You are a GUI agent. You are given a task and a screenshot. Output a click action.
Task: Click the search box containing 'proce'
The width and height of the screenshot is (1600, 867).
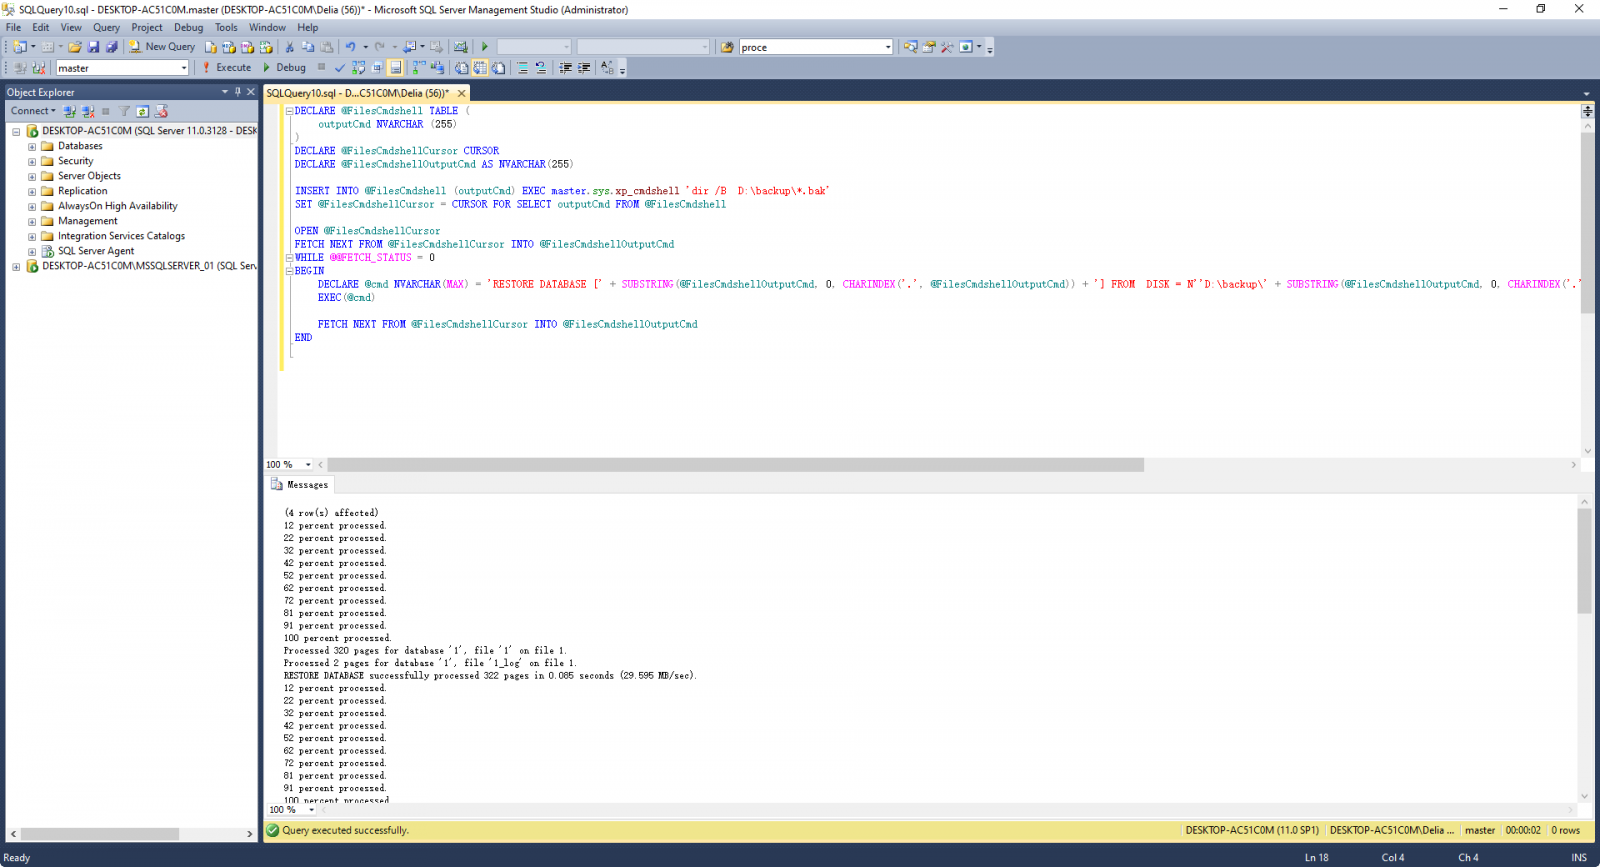point(810,47)
